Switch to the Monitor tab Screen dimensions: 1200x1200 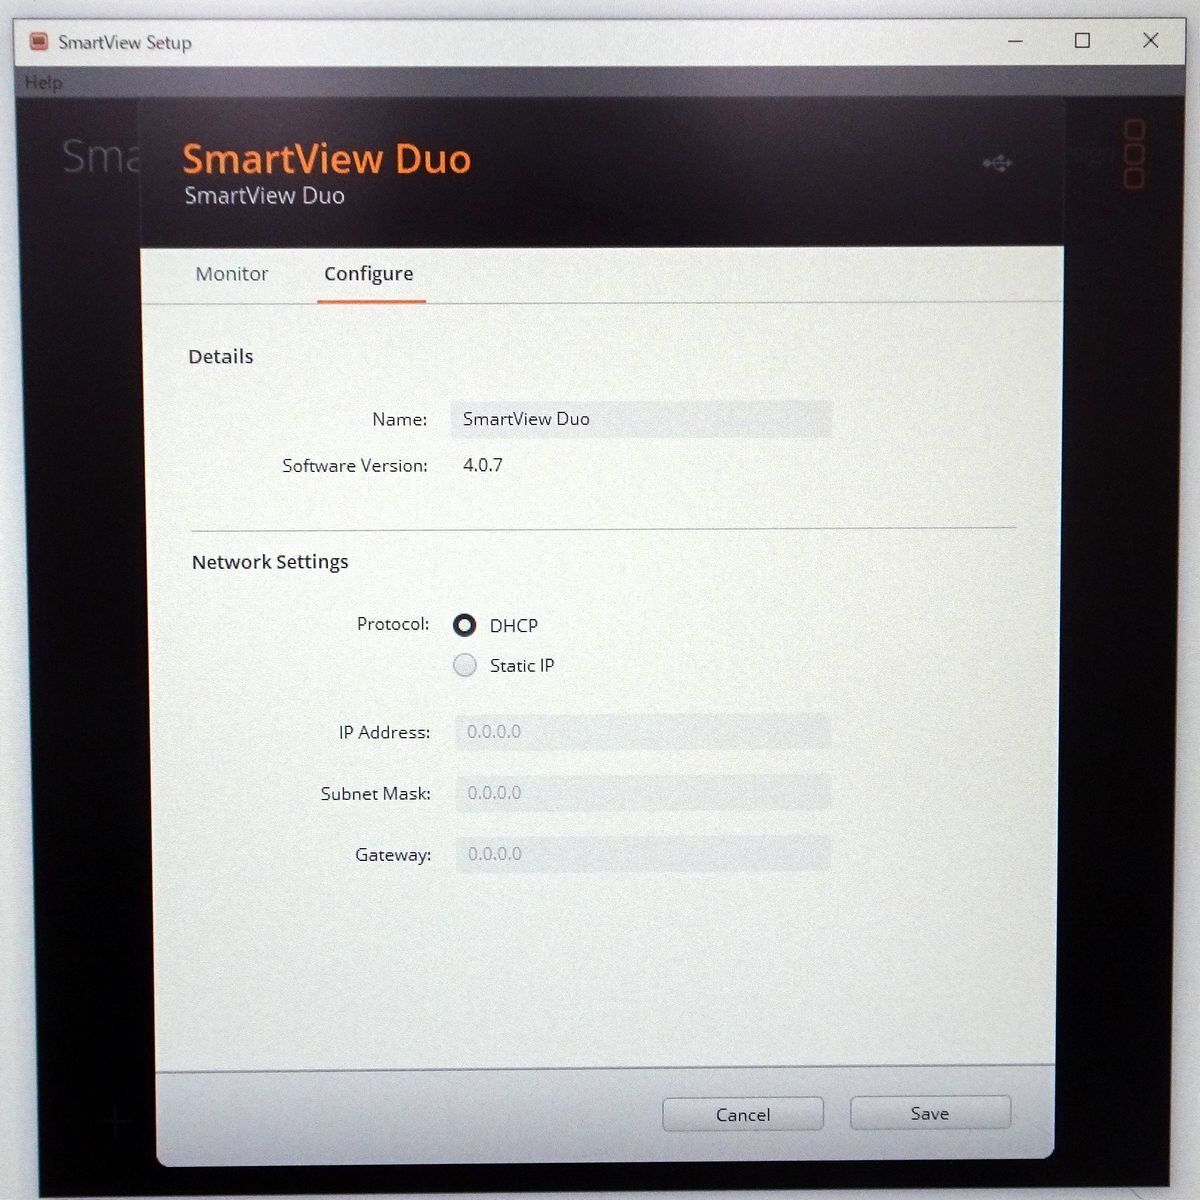[x=232, y=274]
